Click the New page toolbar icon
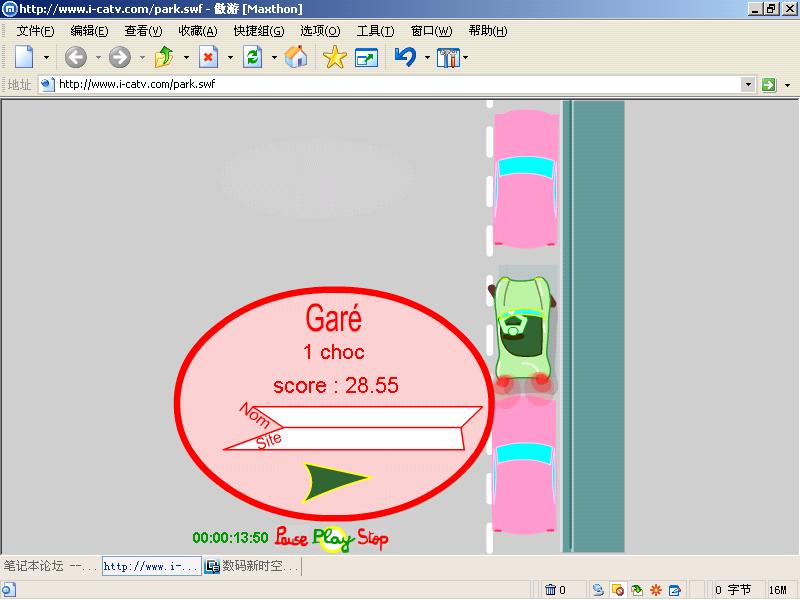The width and height of the screenshot is (800, 600). tap(24, 57)
